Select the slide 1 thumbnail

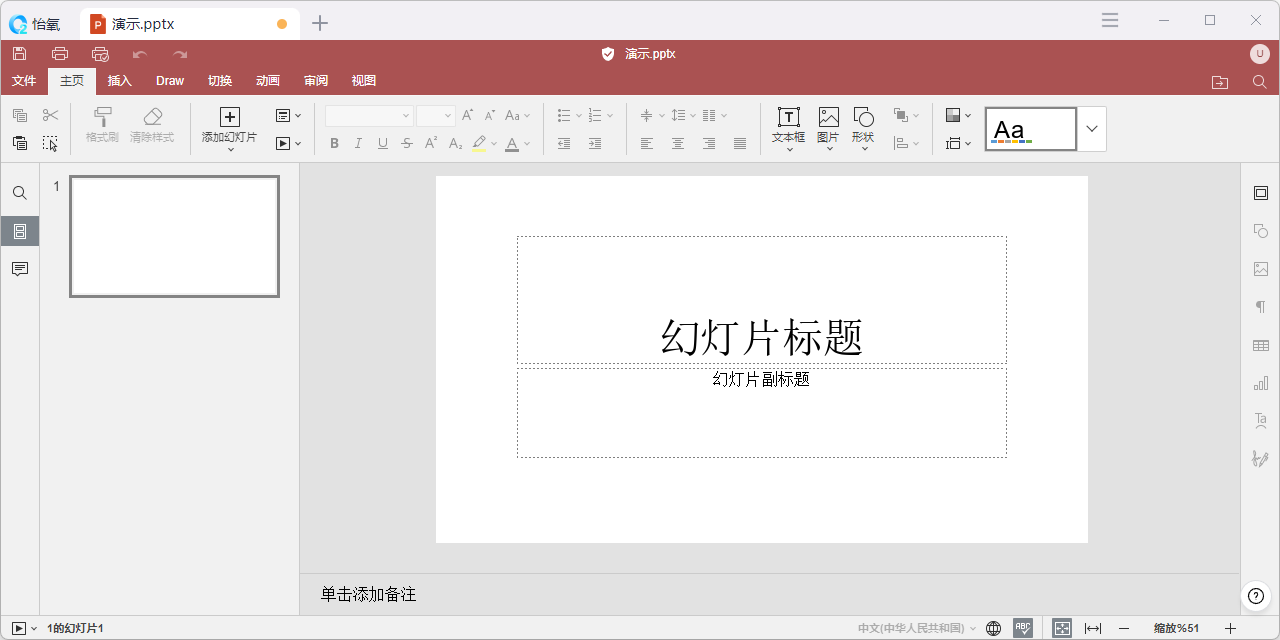click(174, 237)
